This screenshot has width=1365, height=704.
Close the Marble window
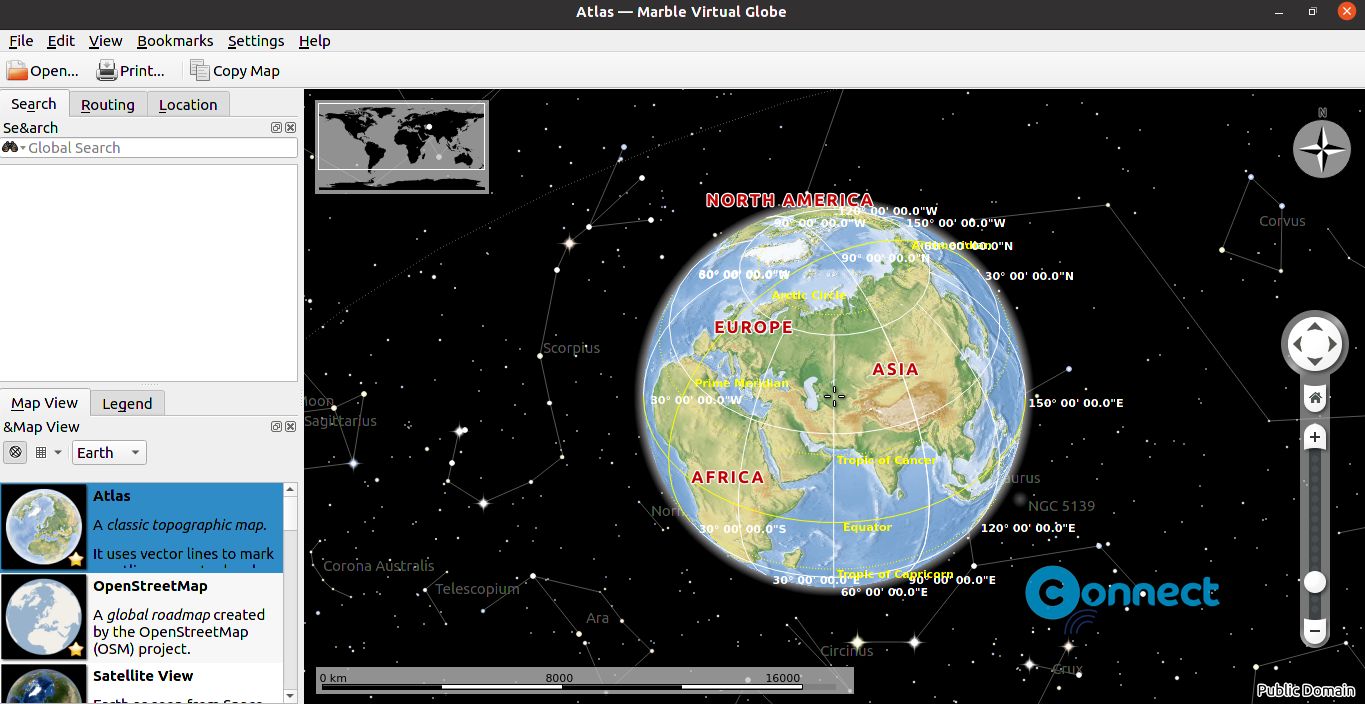point(1346,12)
